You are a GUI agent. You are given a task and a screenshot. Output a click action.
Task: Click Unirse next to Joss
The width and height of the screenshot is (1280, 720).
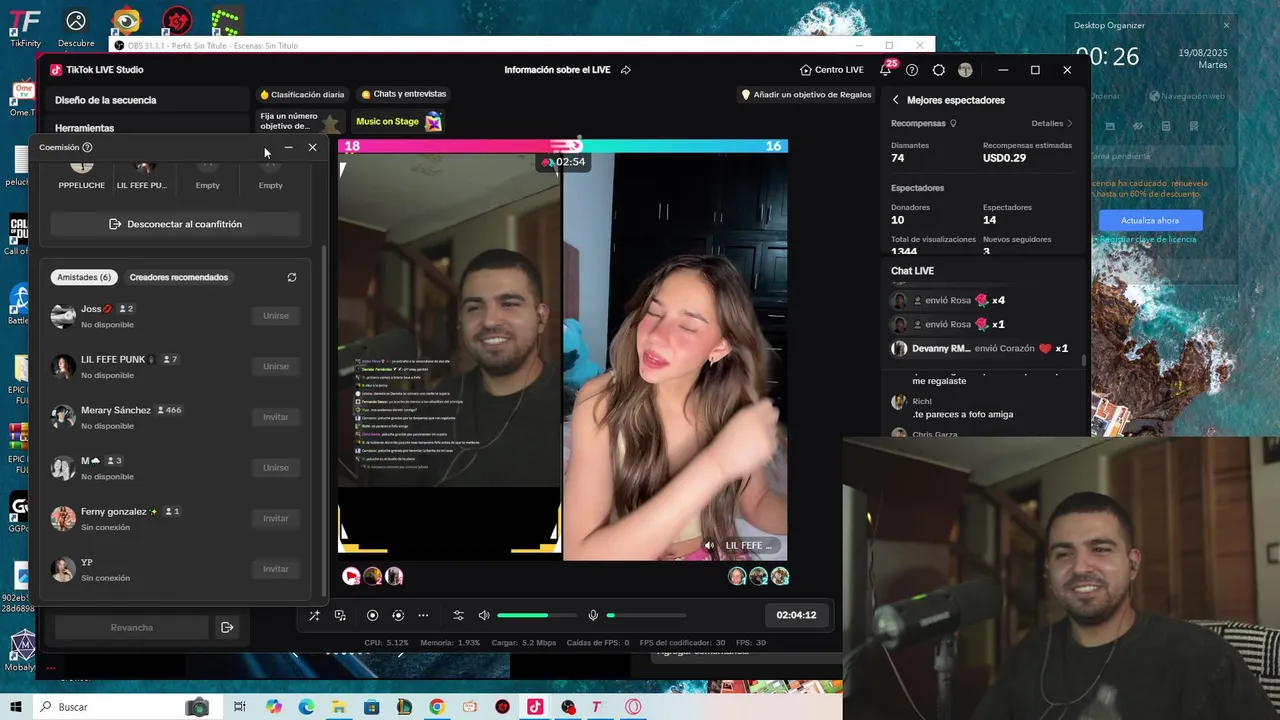[276, 316]
